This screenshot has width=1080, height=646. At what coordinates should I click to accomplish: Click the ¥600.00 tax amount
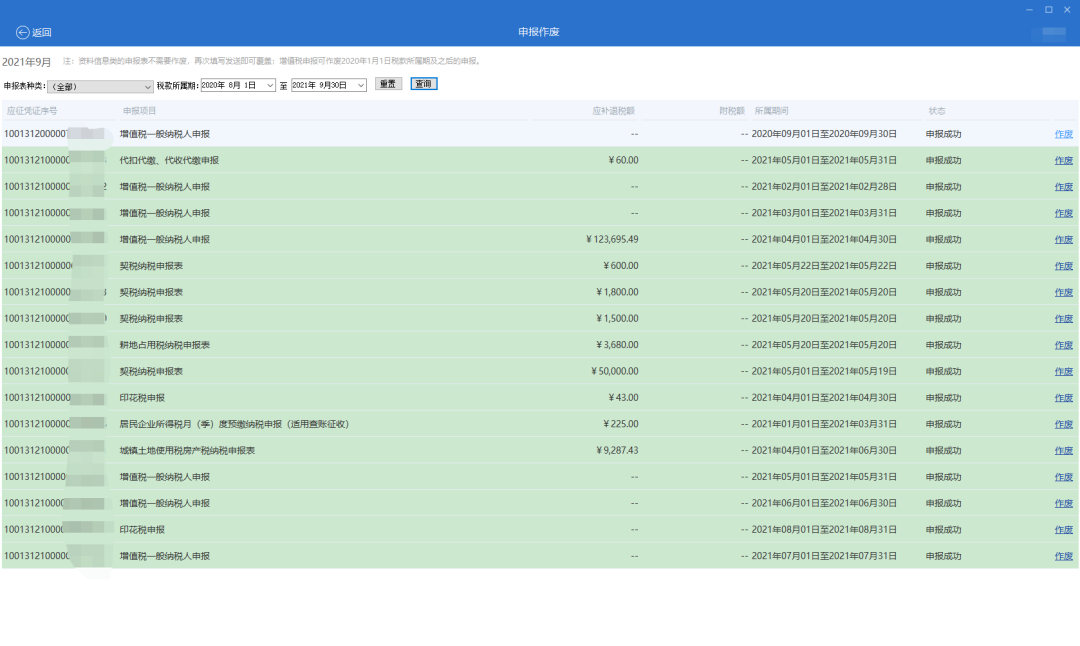tap(621, 266)
